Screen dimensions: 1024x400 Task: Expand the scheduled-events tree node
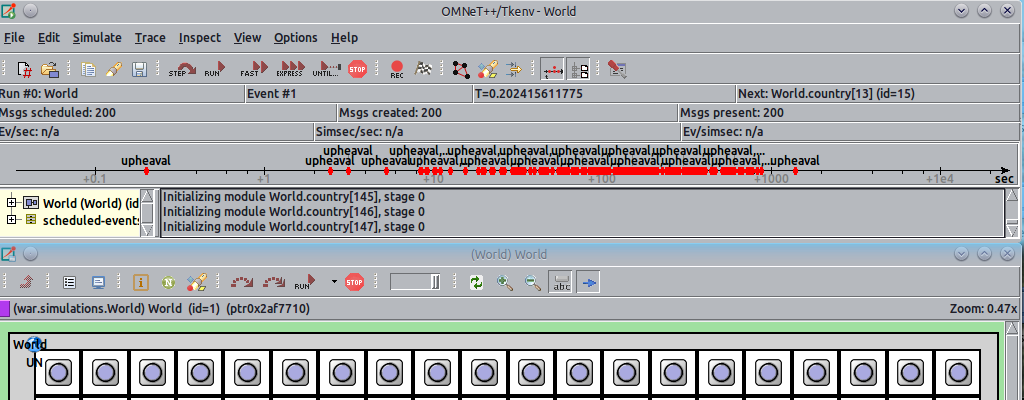click(x=12, y=219)
